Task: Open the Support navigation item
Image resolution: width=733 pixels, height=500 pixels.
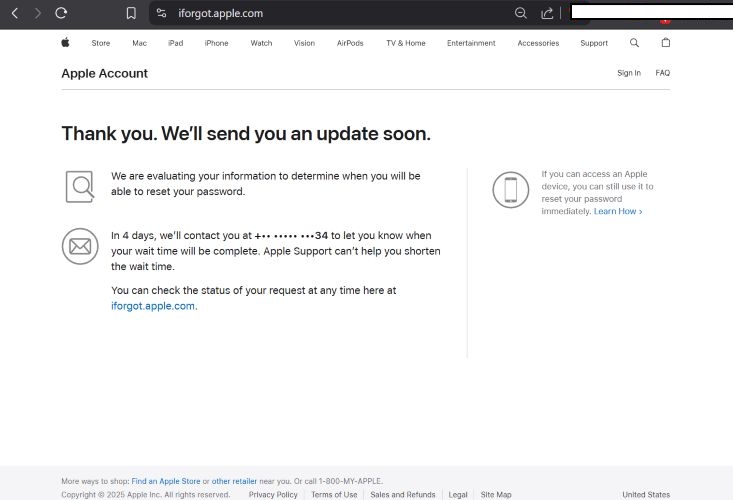Action: 594,43
